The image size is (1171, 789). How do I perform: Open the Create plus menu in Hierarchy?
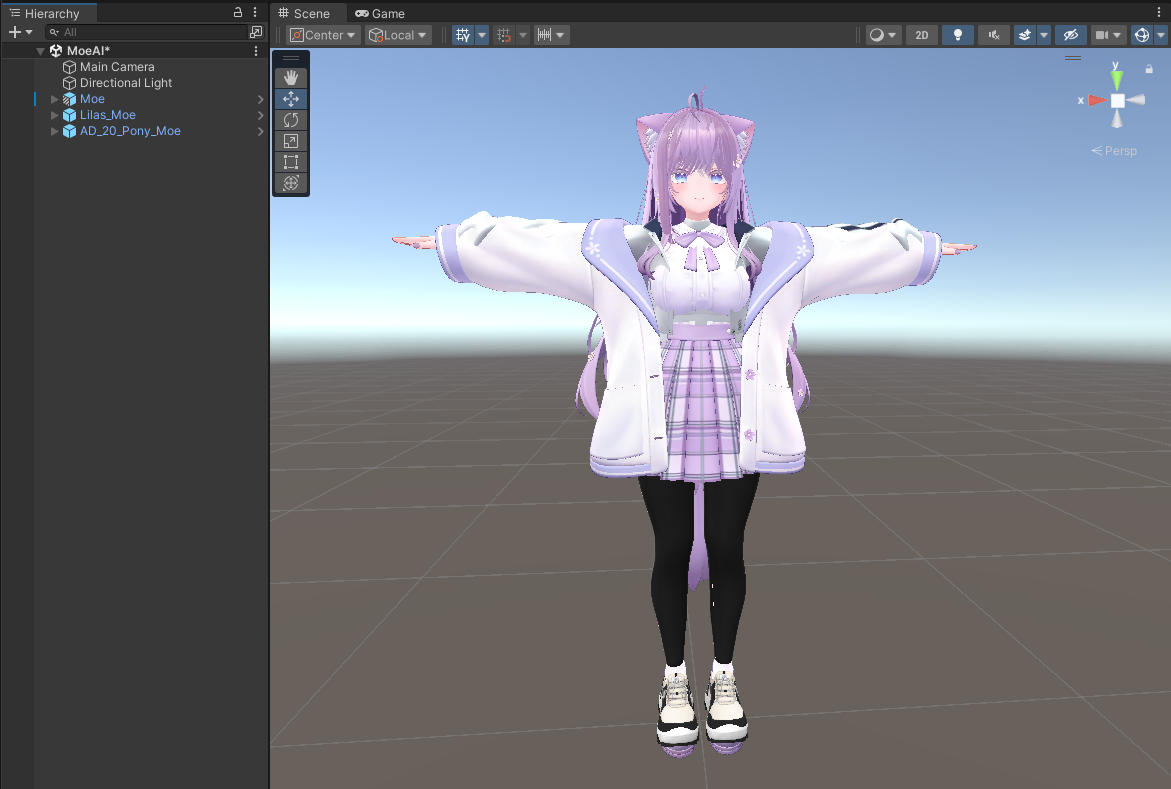tap(20, 32)
